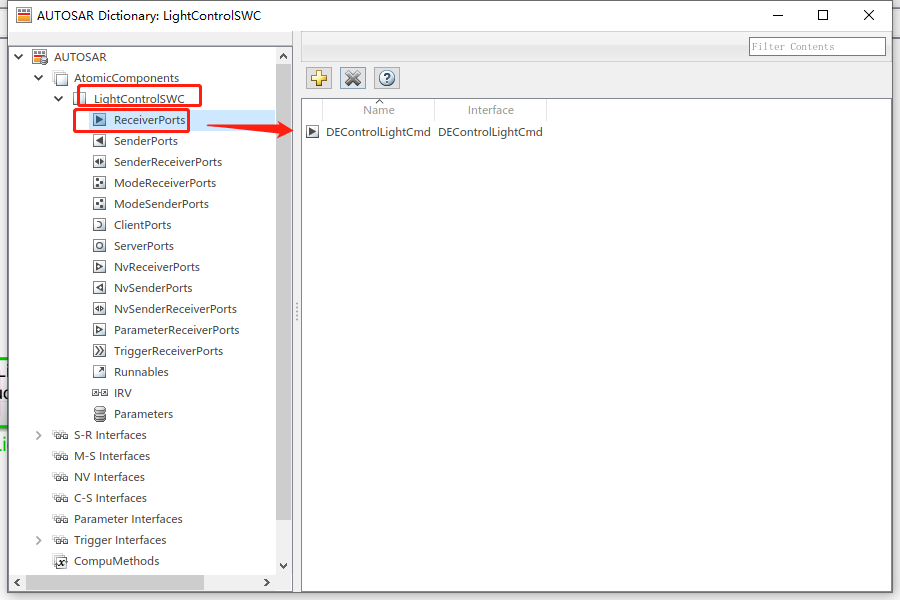This screenshot has height=600, width=900.
Task: Select the IRV tree item
Action: [x=123, y=393]
